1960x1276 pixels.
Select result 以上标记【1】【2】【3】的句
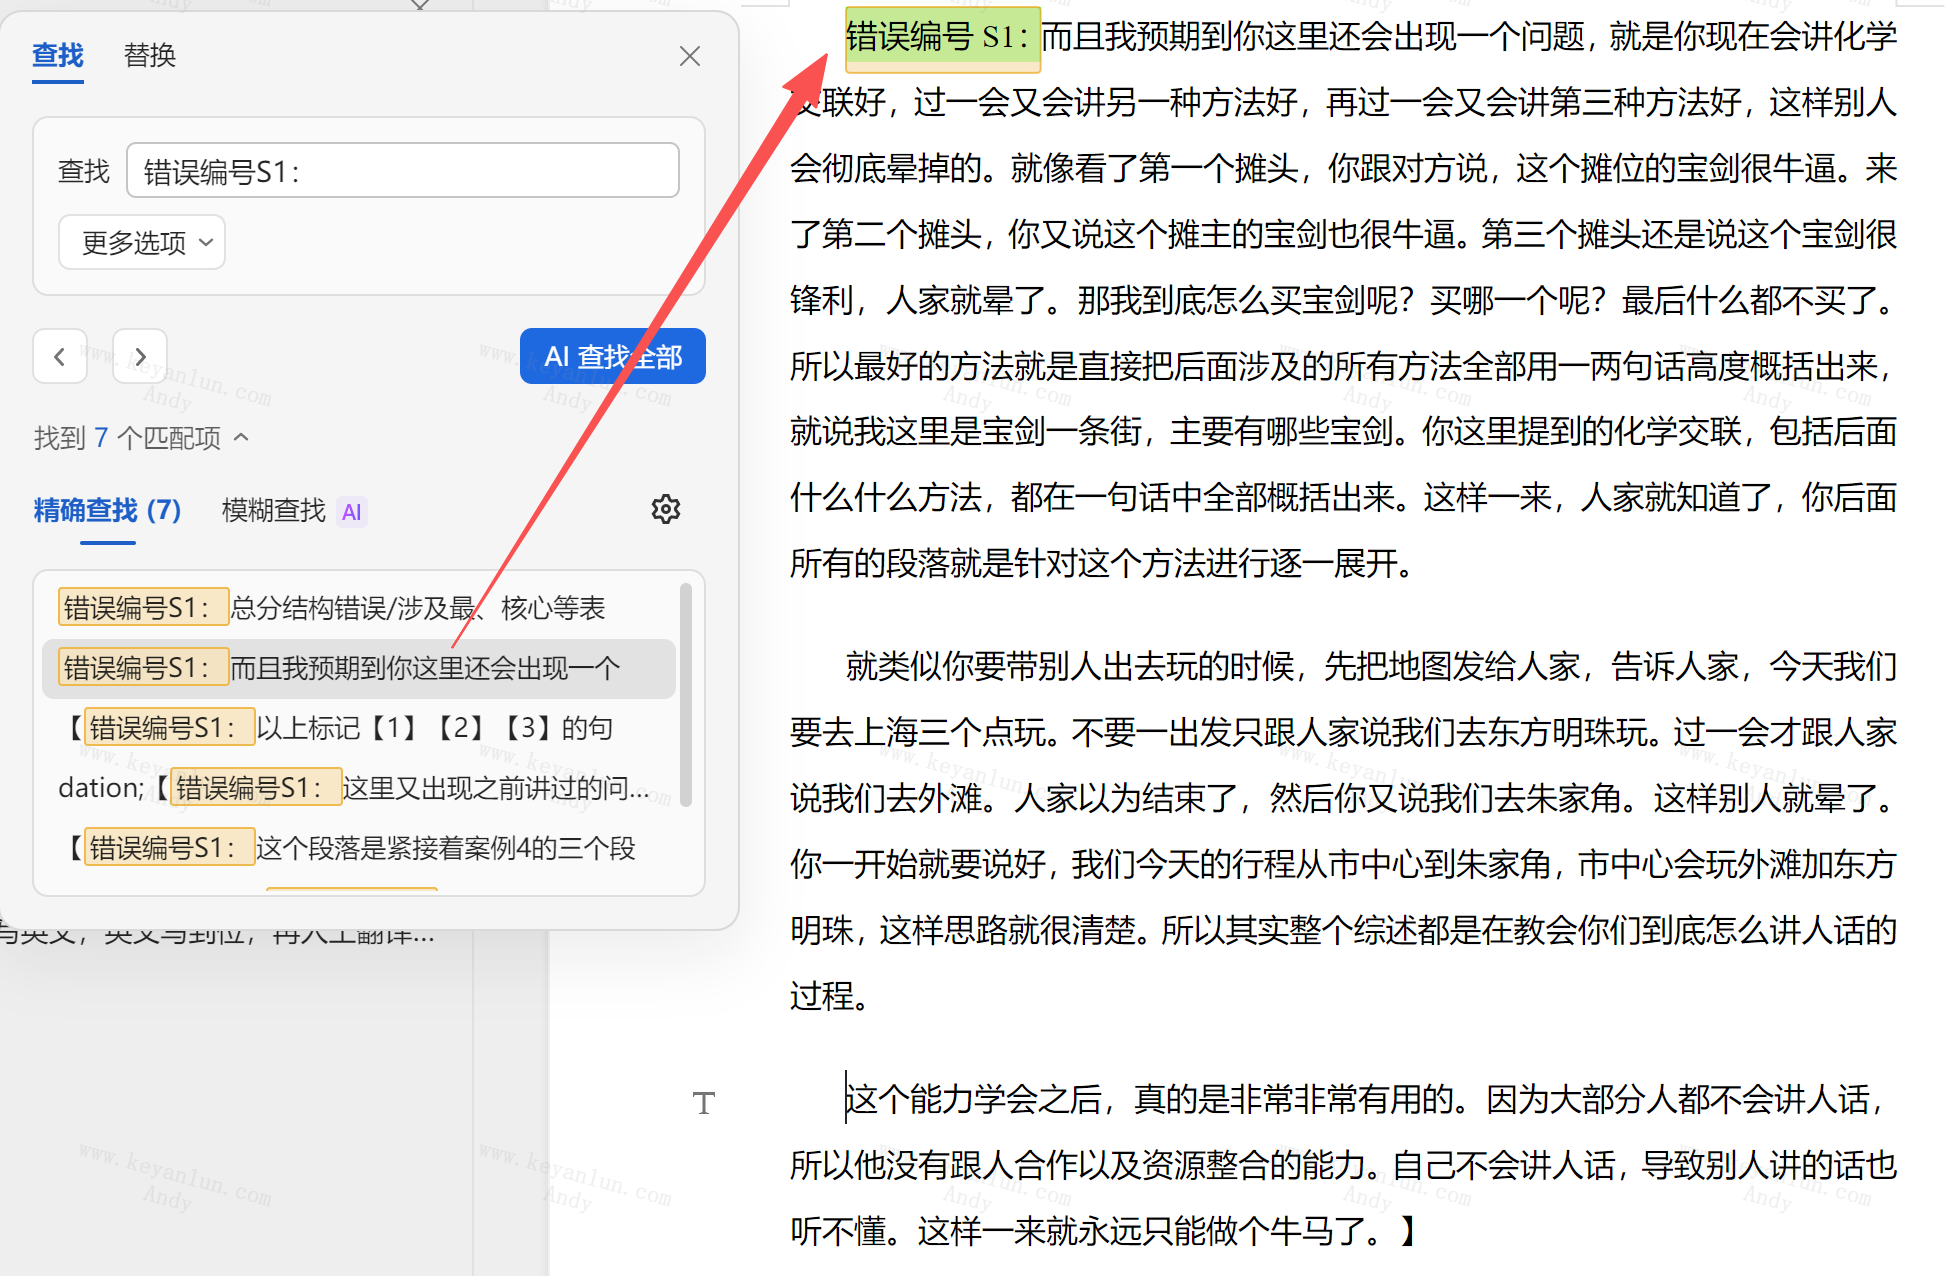360,728
